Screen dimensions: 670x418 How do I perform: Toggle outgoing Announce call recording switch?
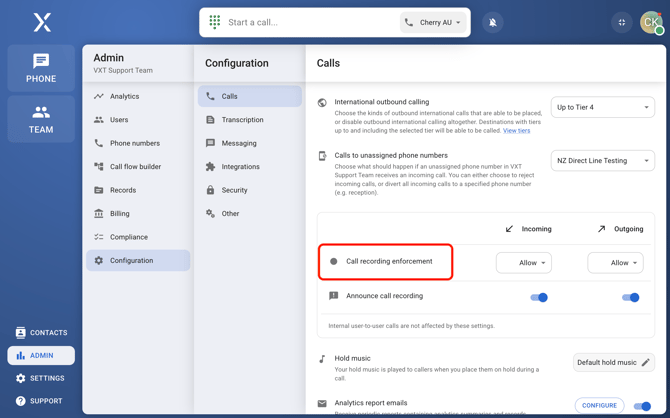pyautogui.click(x=630, y=297)
